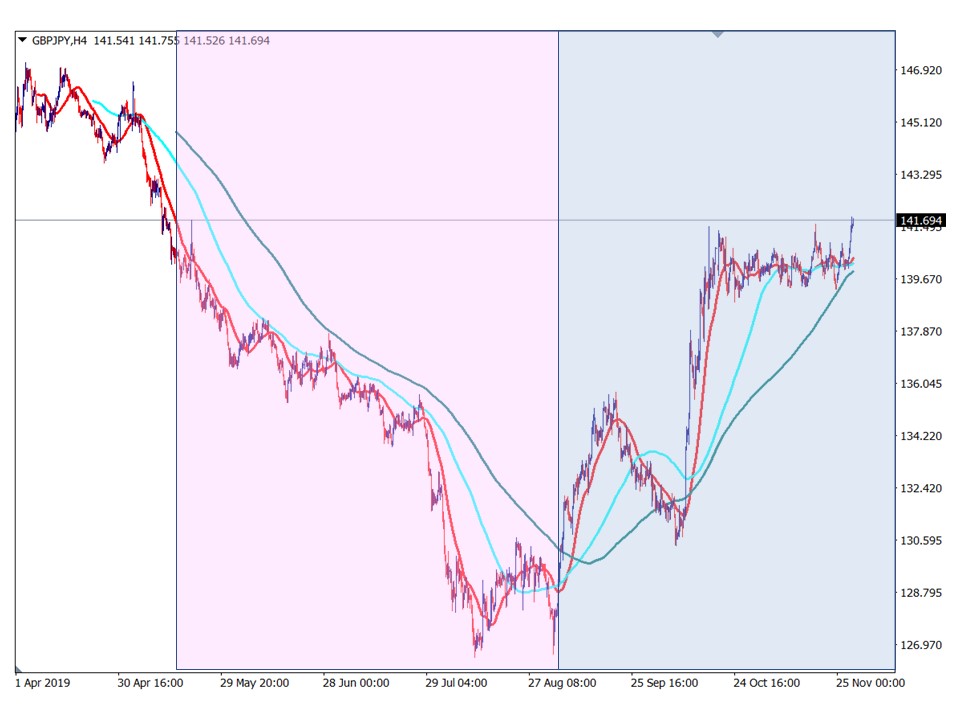Screen dimensions: 960x720
Task: Click the small triangle in bottom-left chart corner
Action: point(19,668)
